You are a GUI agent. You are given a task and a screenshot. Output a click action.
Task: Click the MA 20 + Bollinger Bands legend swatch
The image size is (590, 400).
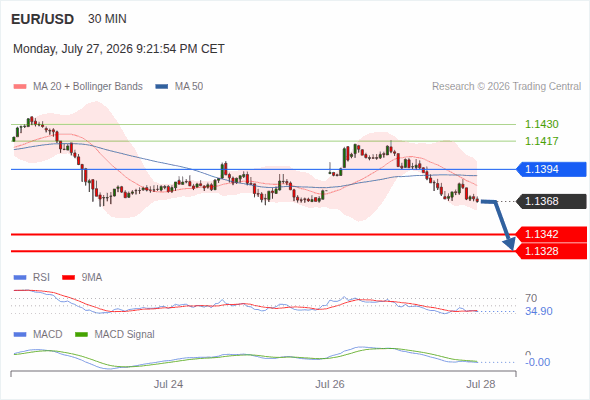(x=20, y=87)
